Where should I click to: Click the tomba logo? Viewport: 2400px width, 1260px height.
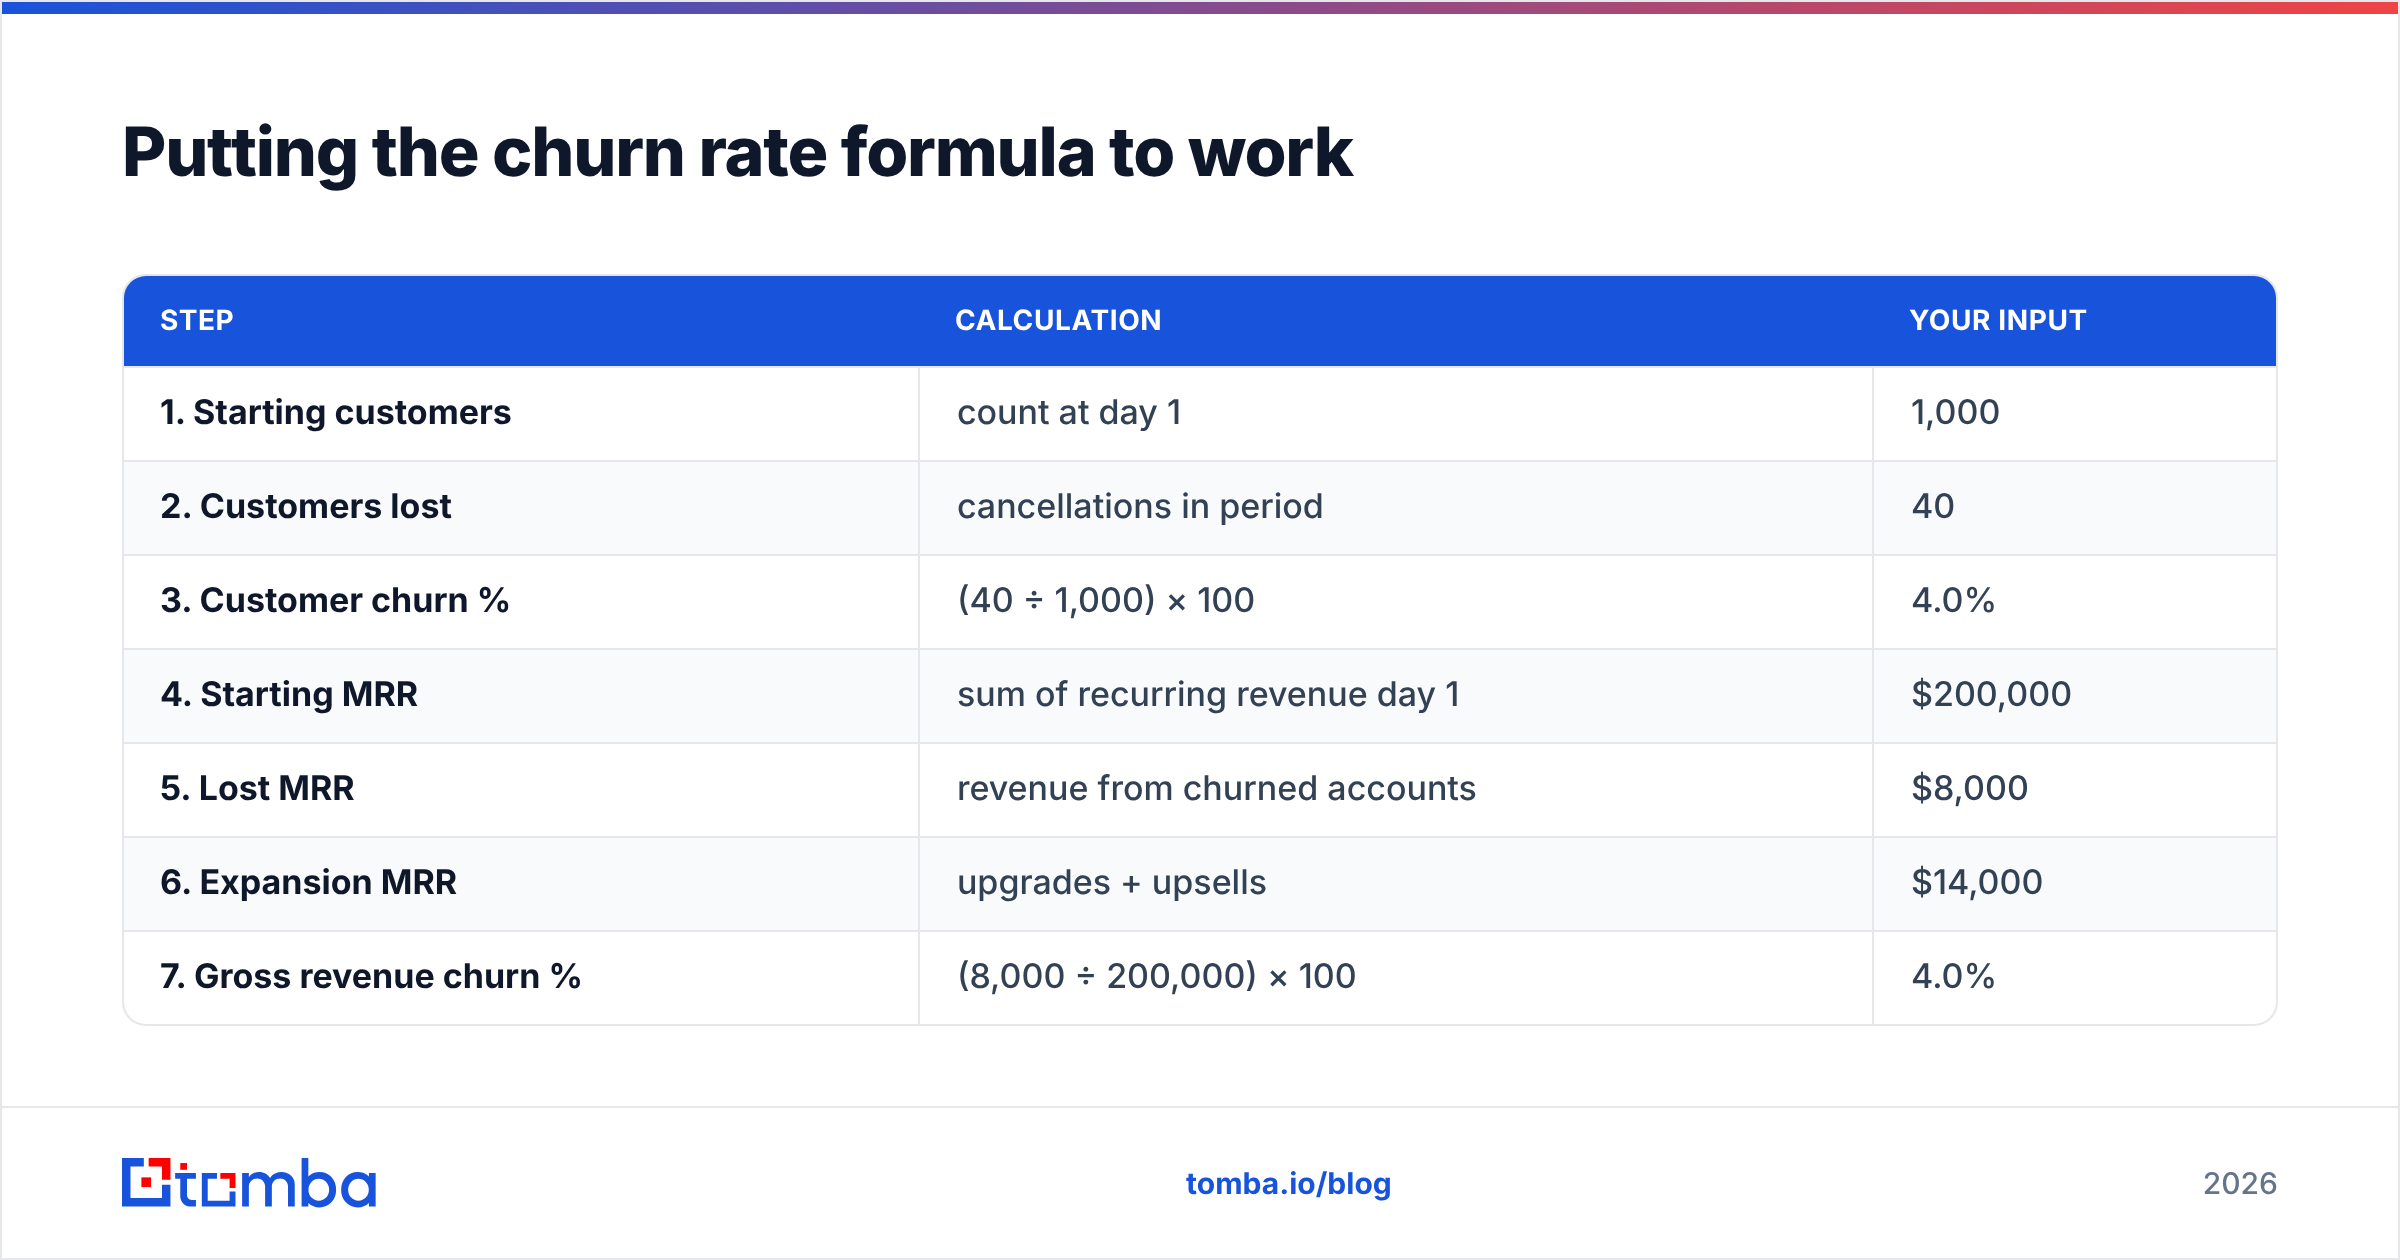pyautogui.click(x=249, y=1183)
